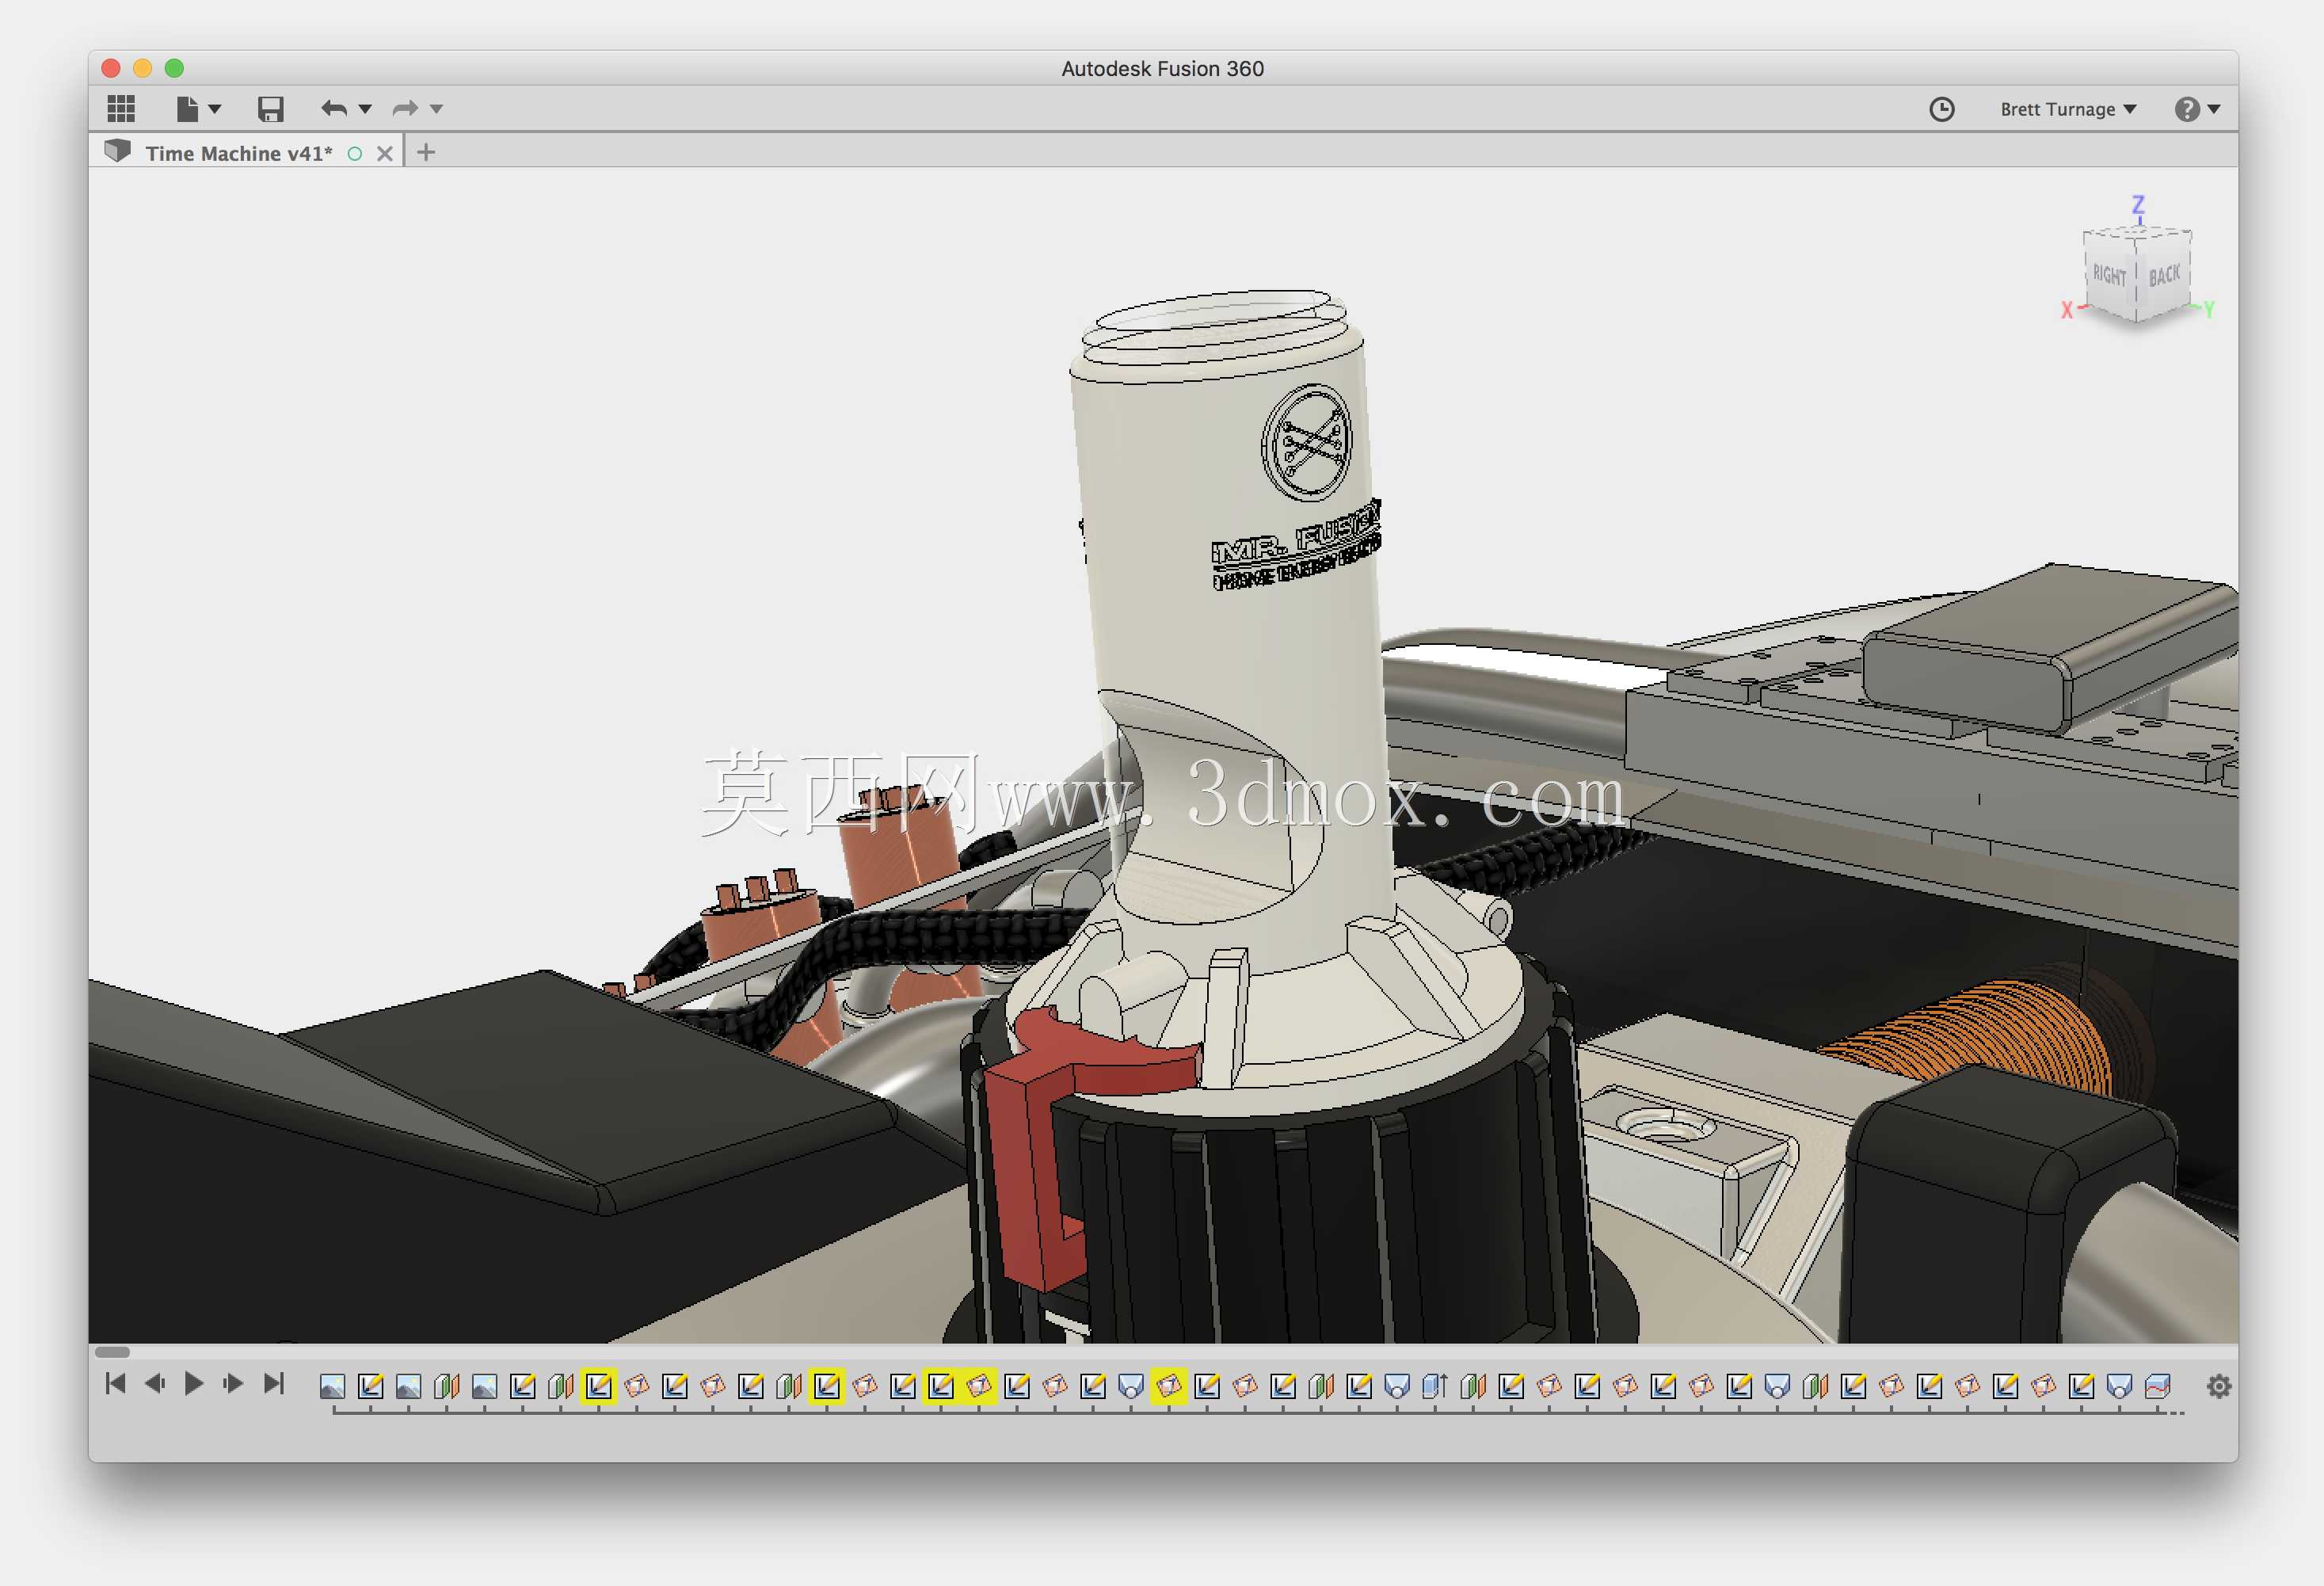Click the cube icon on the document tab
This screenshot has height=1586, width=2324.
(118, 151)
